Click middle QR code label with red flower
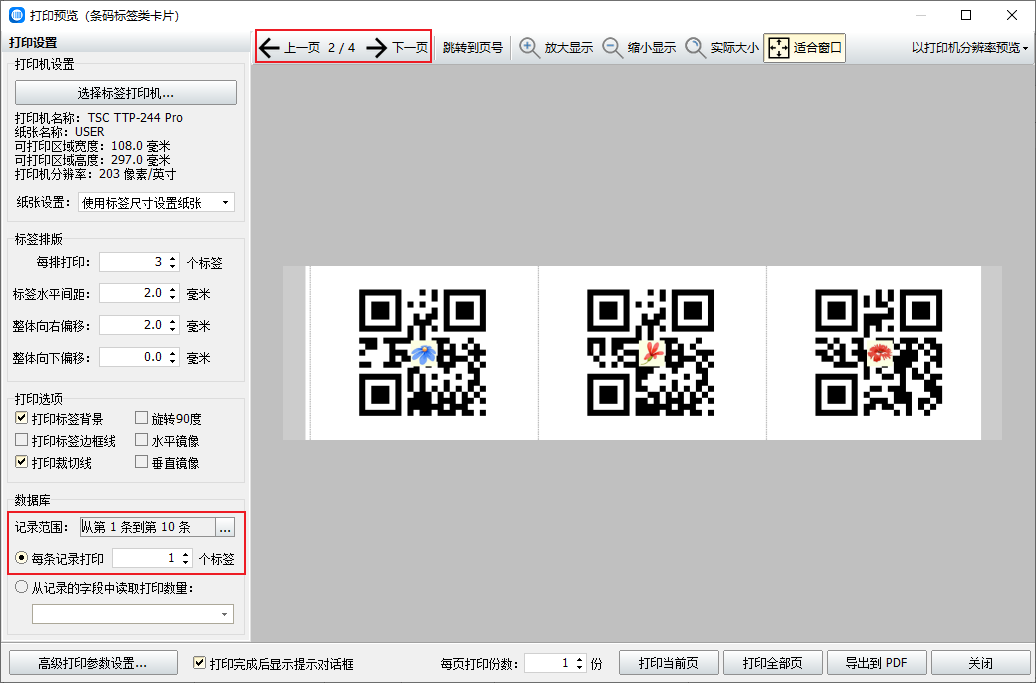Viewport: 1036px width, 683px height. (x=651, y=353)
